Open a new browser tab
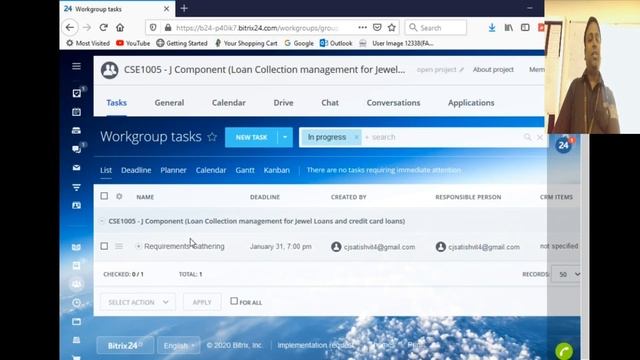The width and height of the screenshot is (640, 360). [184, 8]
